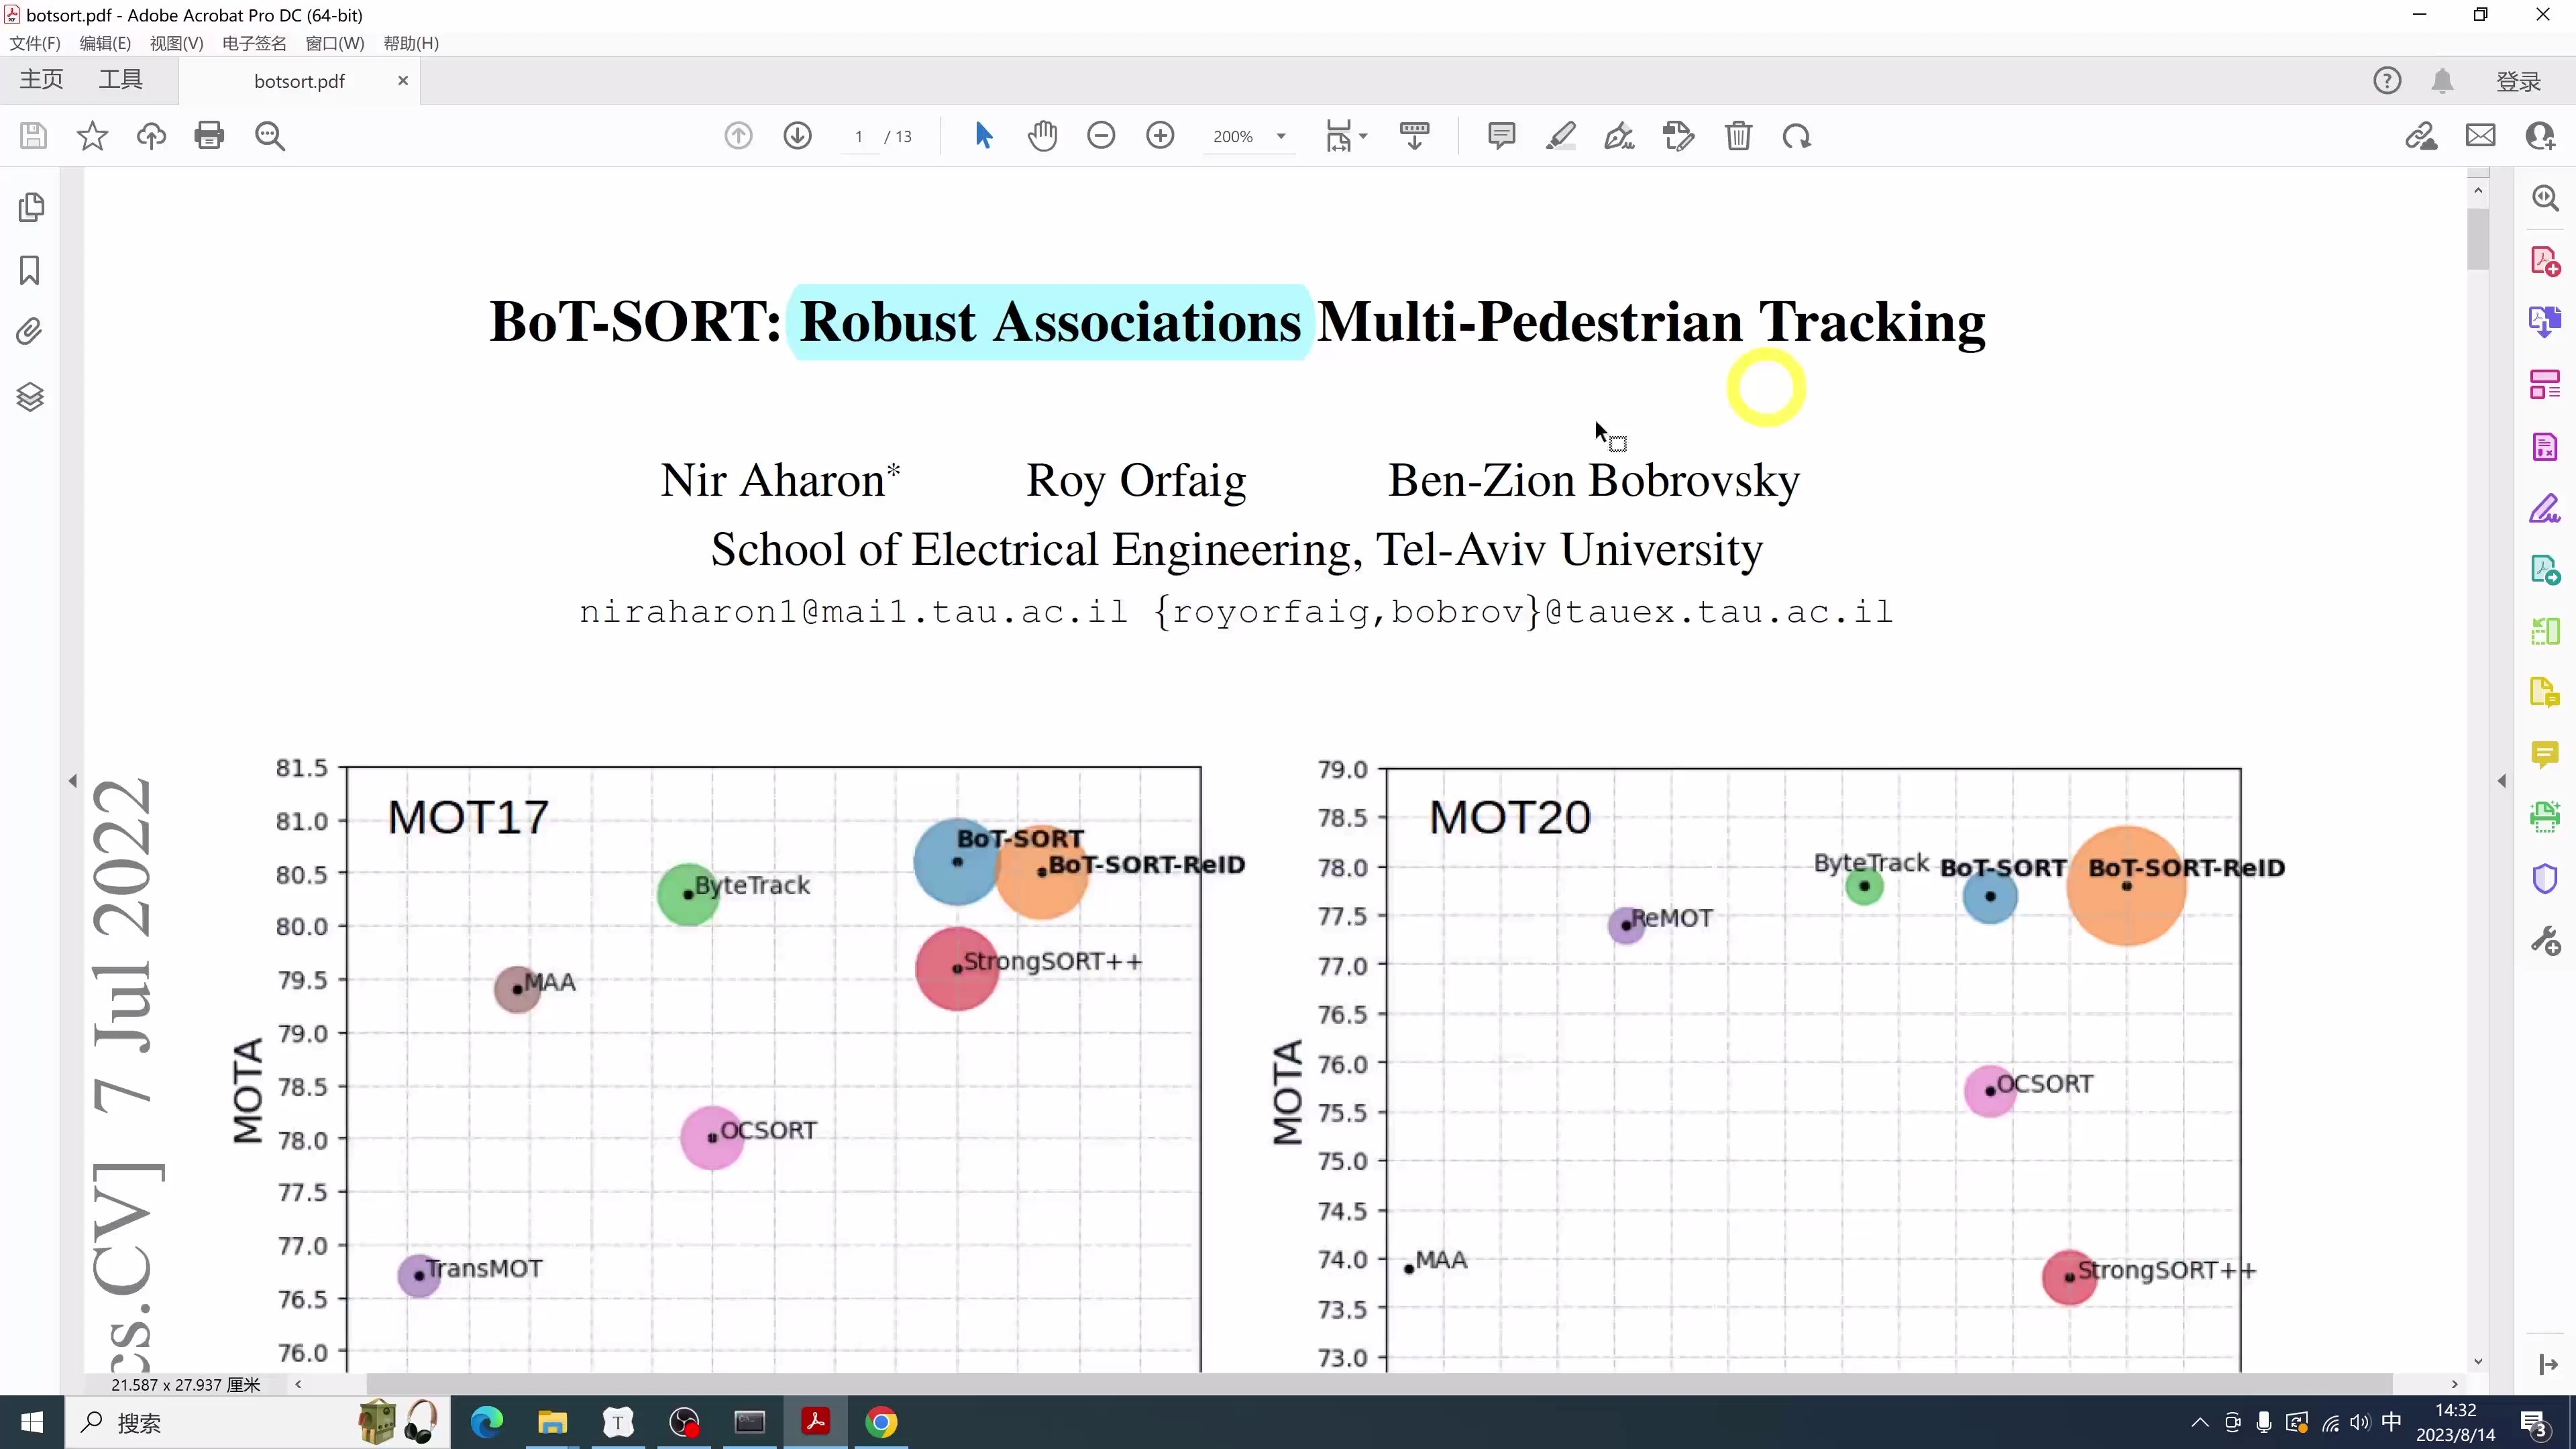This screenshot has width=2576, height=1449.
Task: Collapse the left navigation pane arrow
Action: pyautogui.click(x=72, y=781)
